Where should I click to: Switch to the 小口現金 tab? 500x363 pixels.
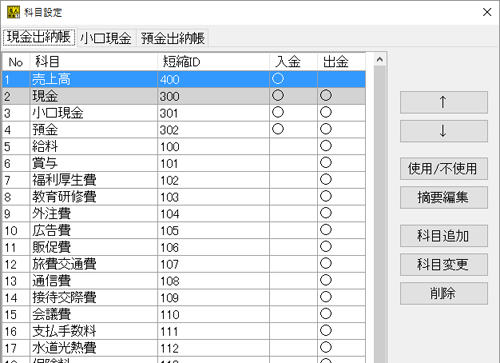pyautogui.click(x=106, y=38)
